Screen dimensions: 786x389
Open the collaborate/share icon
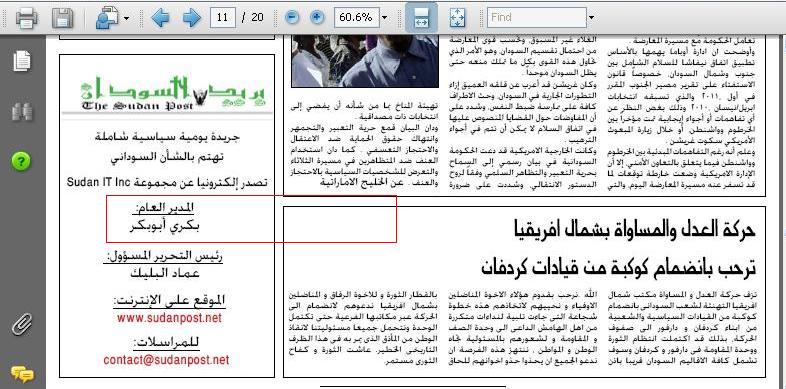coord(107,18)
